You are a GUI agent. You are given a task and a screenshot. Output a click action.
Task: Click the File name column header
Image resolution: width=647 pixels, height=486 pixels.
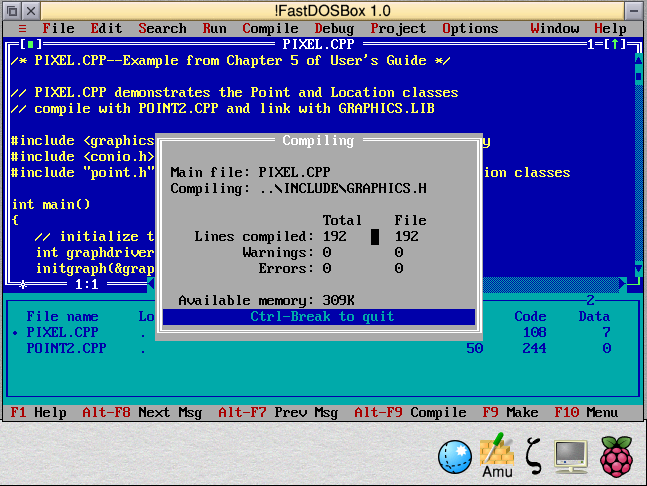62,316
